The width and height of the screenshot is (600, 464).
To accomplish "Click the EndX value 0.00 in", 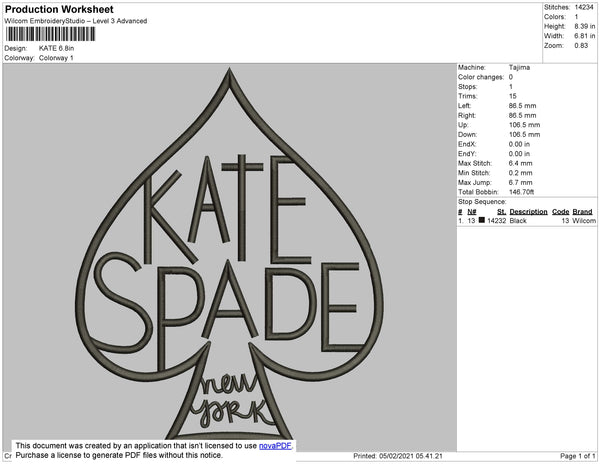I will pos(519,144).
